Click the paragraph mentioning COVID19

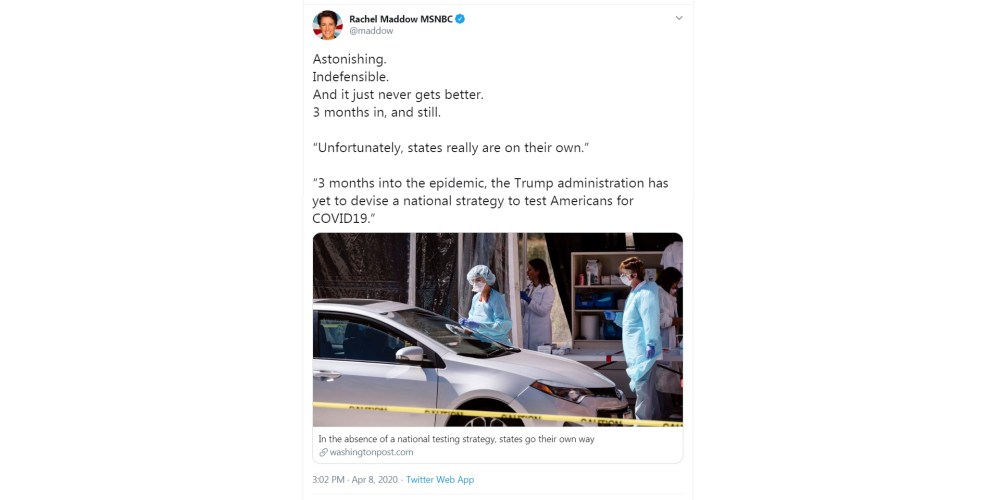click(490, 201)
